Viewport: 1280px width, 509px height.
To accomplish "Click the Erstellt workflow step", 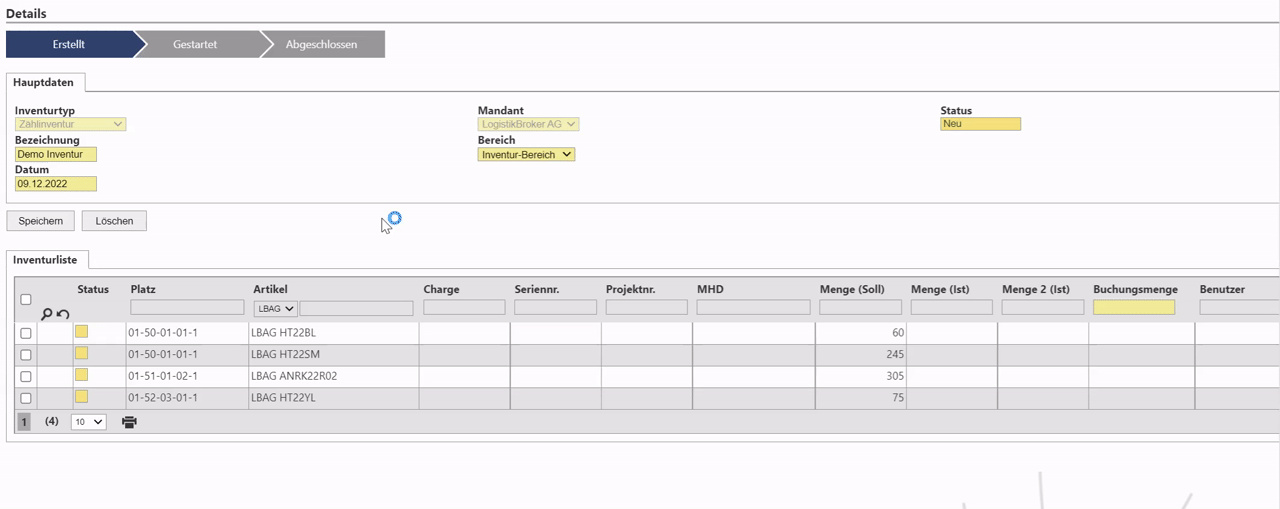I will click(x=69, y=44).
